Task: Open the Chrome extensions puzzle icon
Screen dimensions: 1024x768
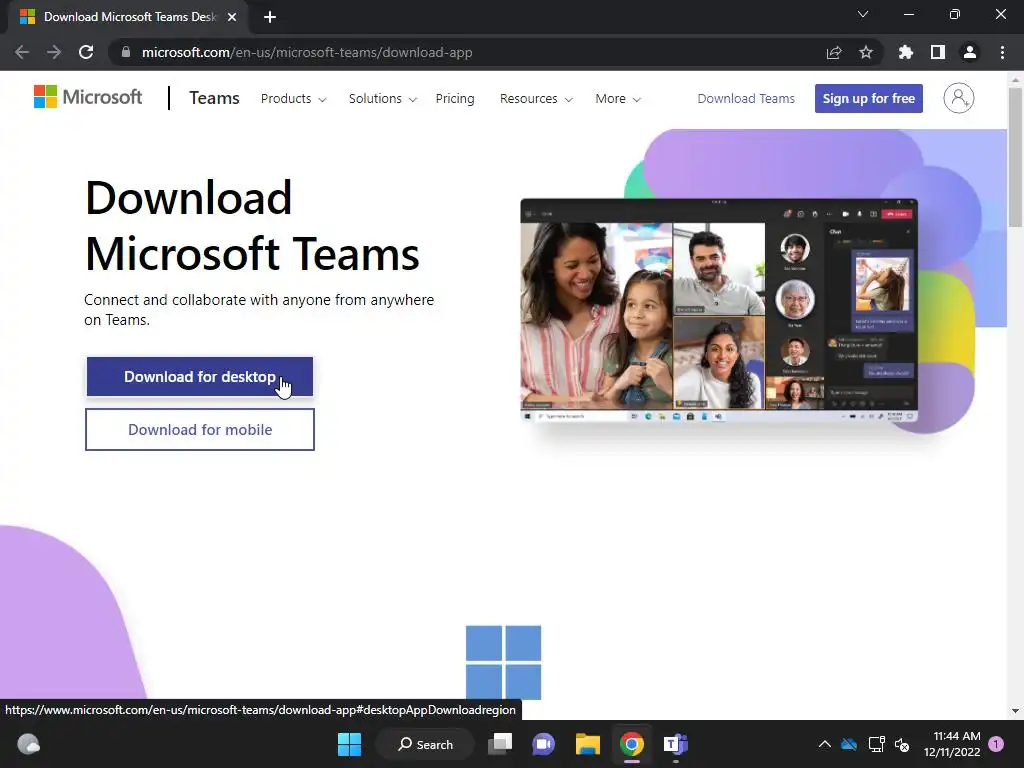Action: point(906,52)
